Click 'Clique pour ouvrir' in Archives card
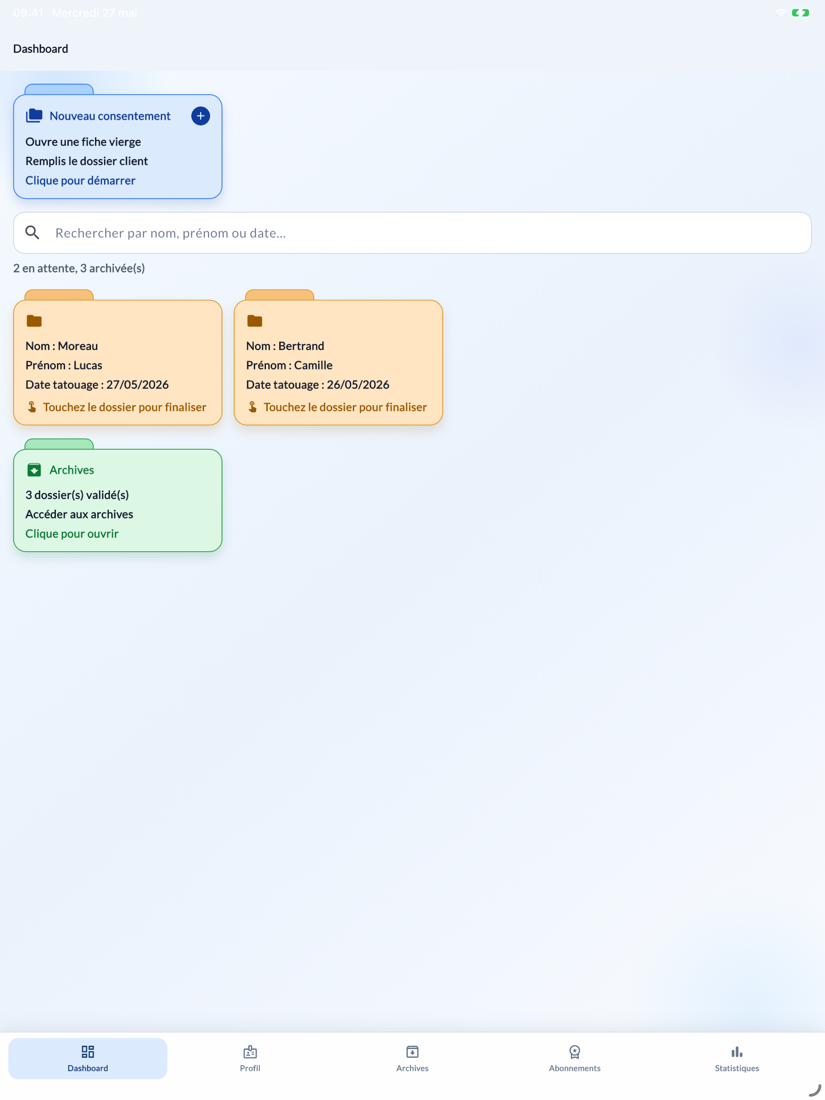 tap(72, 534)
